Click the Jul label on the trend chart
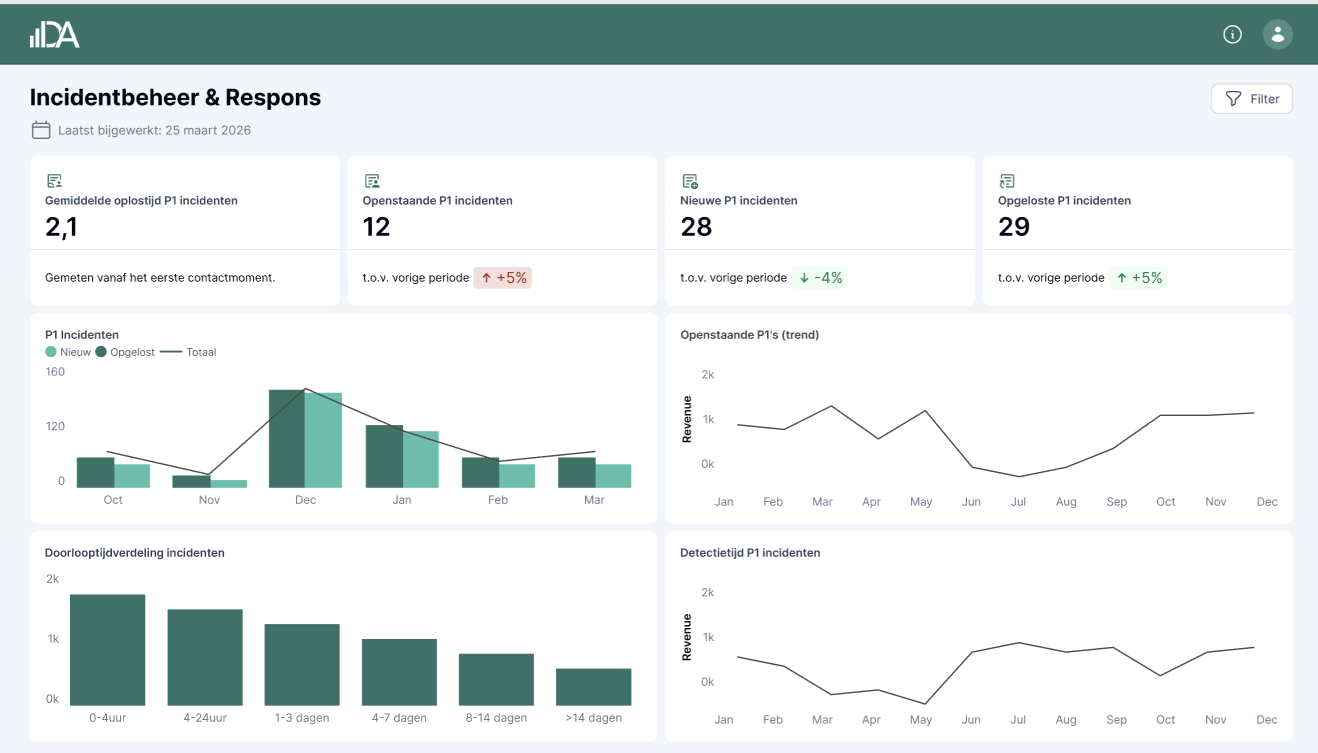 pos(1018,502)
